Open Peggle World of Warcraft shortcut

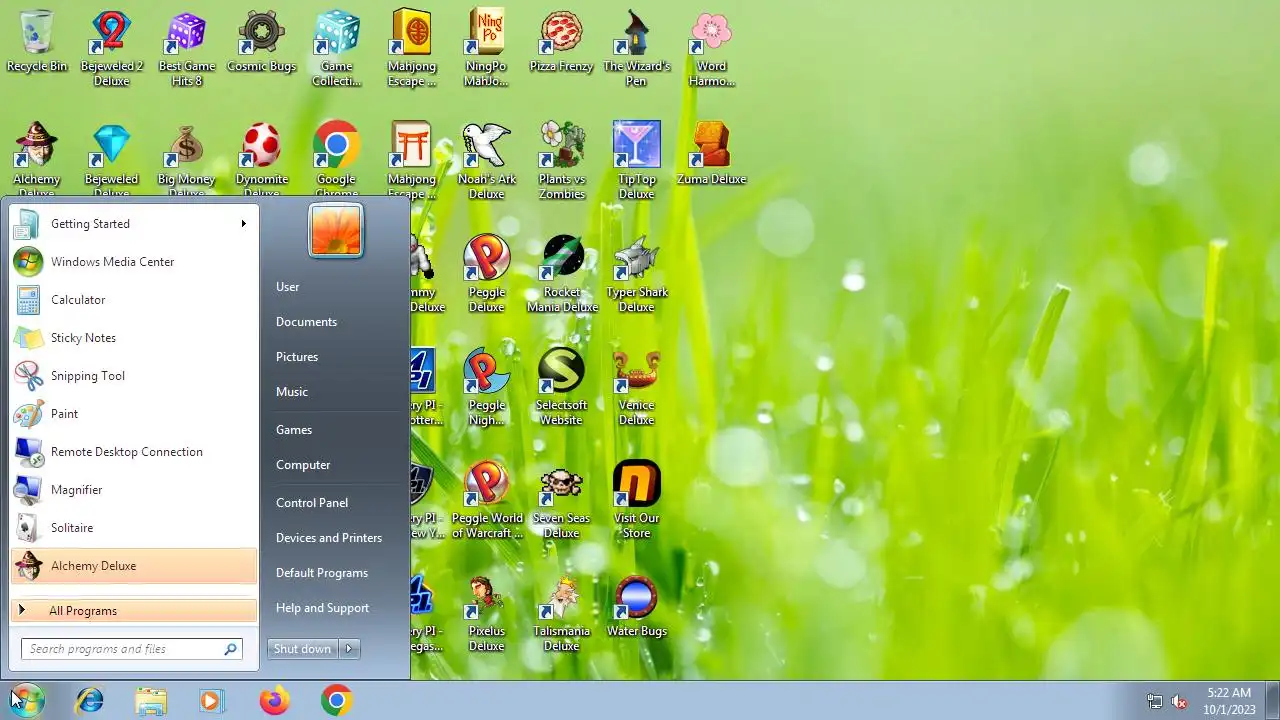coord(487,500)
